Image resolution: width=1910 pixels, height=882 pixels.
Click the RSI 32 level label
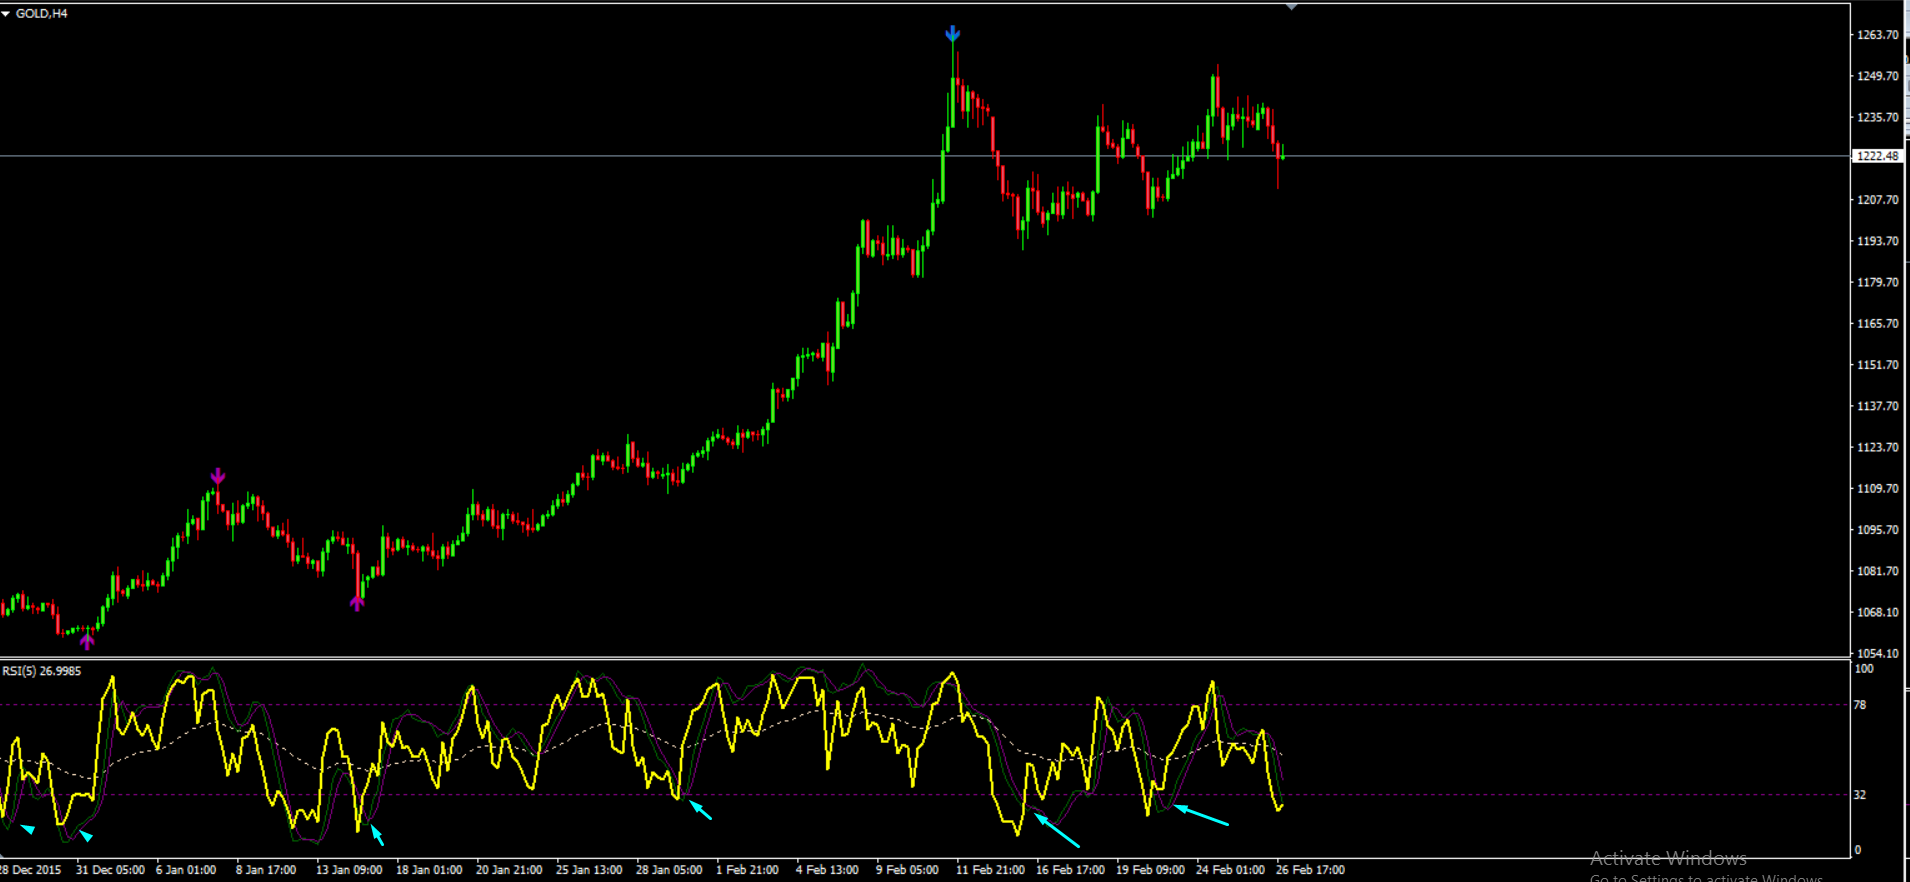(1860, 795)
